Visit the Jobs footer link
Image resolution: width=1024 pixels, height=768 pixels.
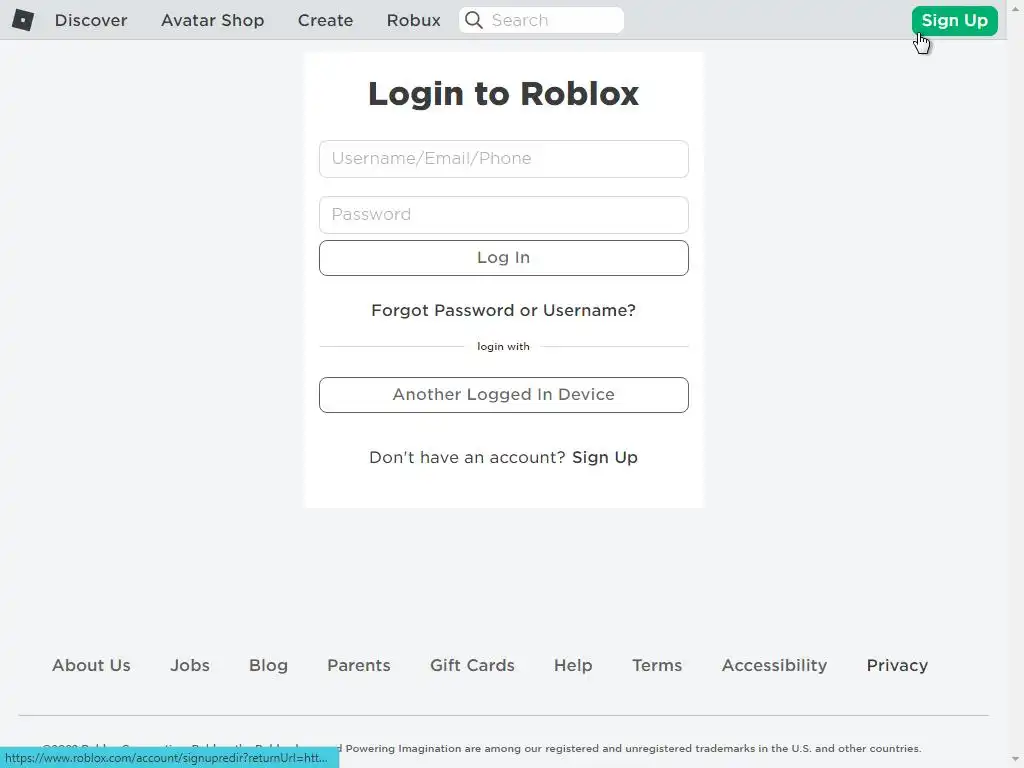[190, 665]
